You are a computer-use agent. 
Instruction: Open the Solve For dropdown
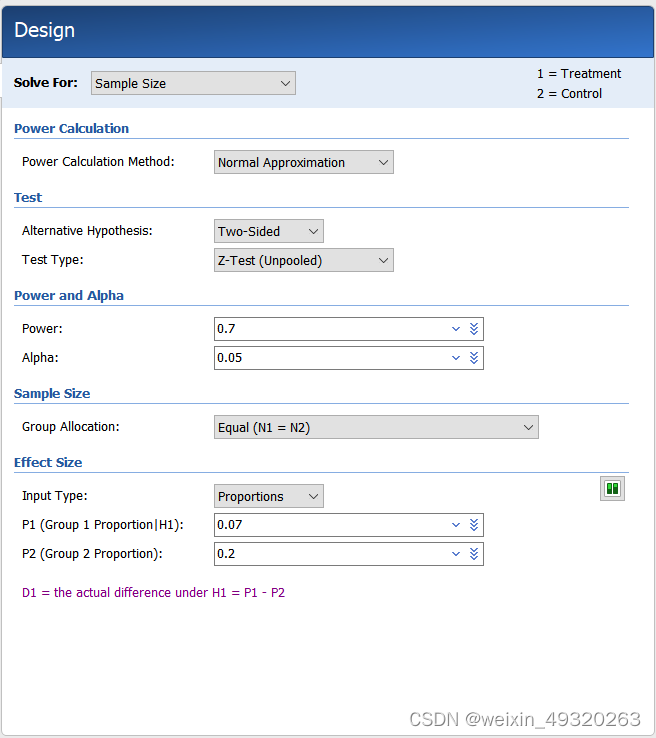193,84
